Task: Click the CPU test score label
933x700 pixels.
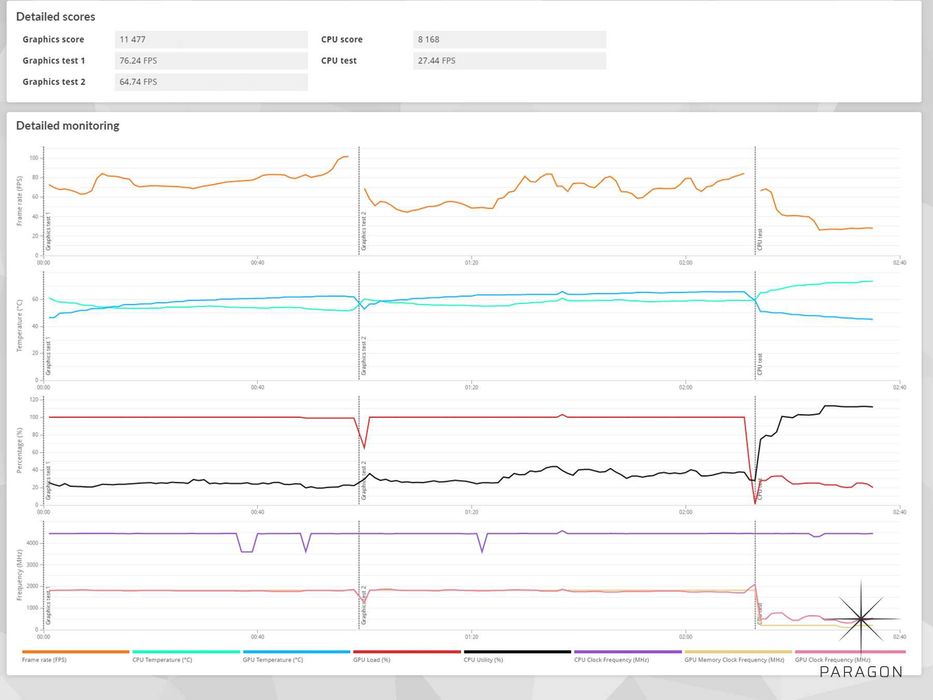Action: (339, 61)
